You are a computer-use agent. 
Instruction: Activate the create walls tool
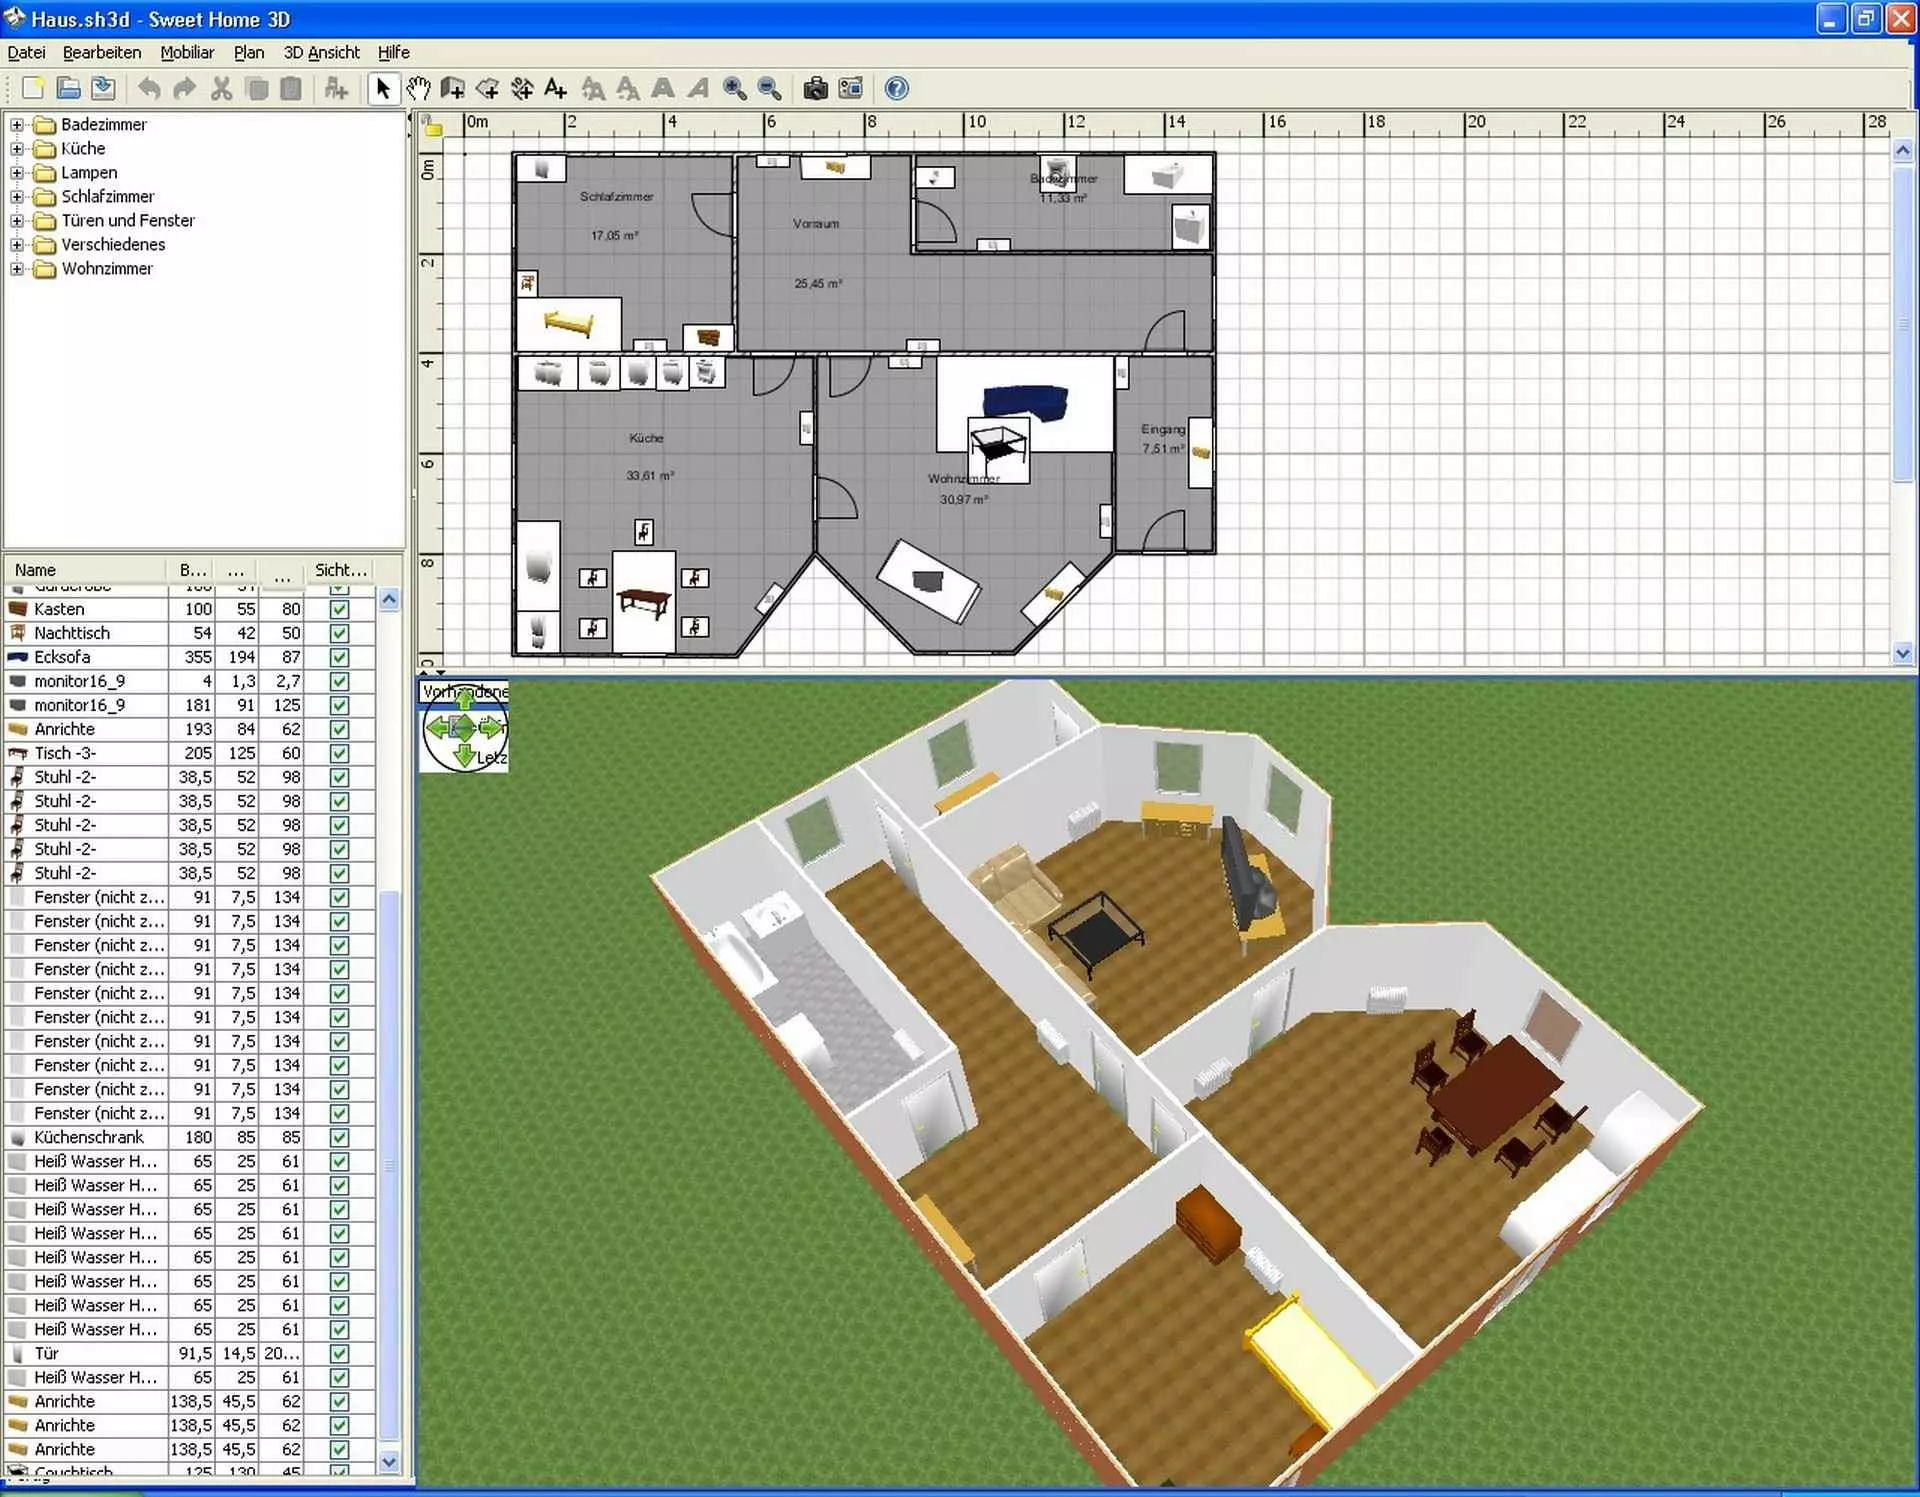click(452, 88)
